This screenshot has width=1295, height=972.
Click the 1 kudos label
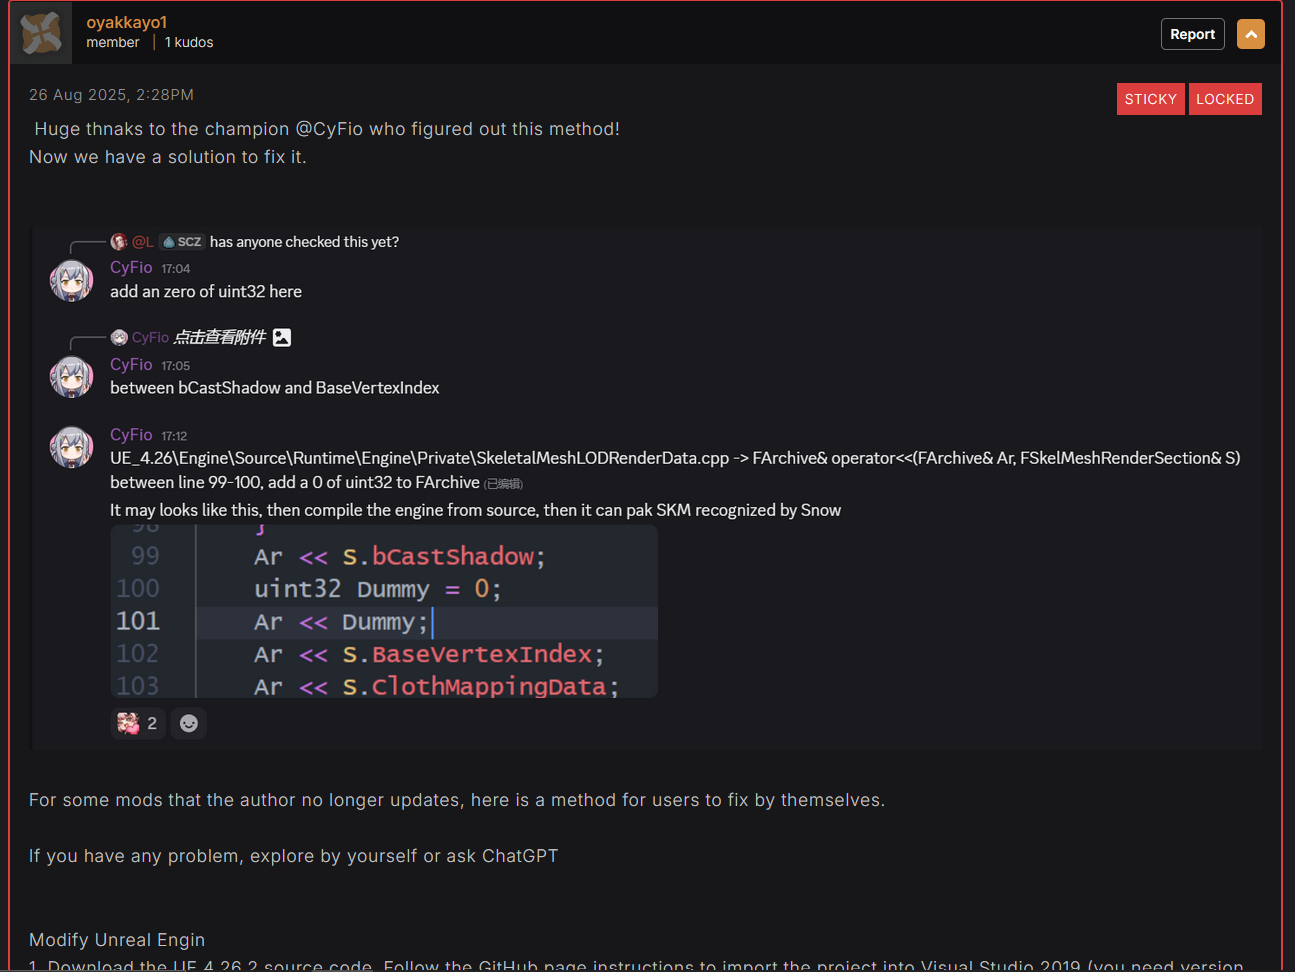[189, 42]
